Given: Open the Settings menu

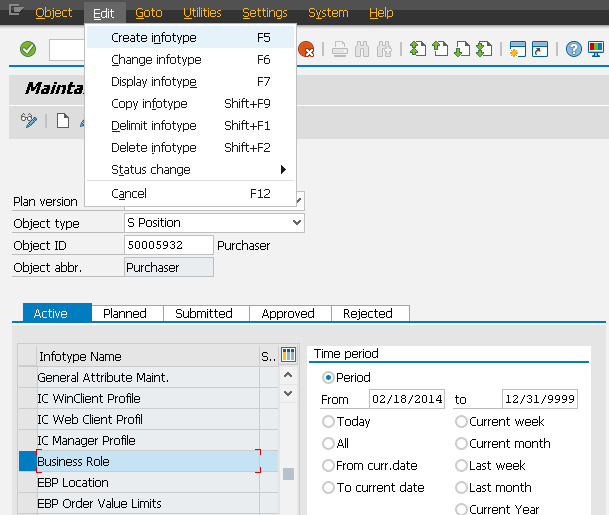Looking at the screenshot, I should click(265, 13).
